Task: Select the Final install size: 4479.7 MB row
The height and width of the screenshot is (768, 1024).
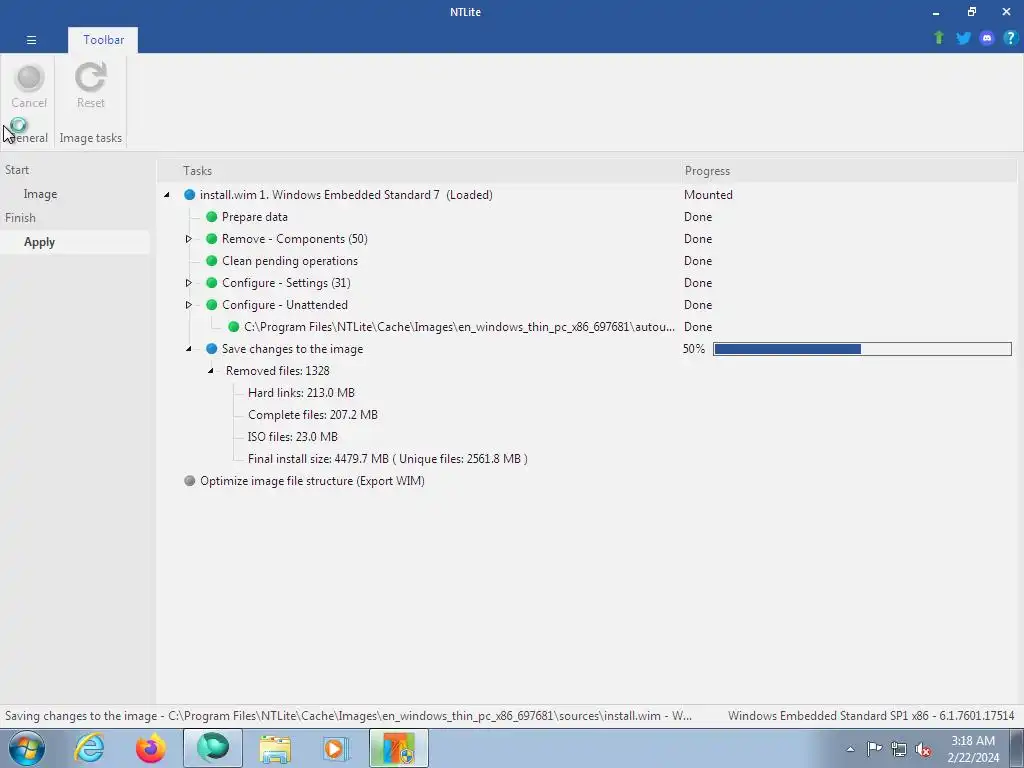Action: pos(387,459)
